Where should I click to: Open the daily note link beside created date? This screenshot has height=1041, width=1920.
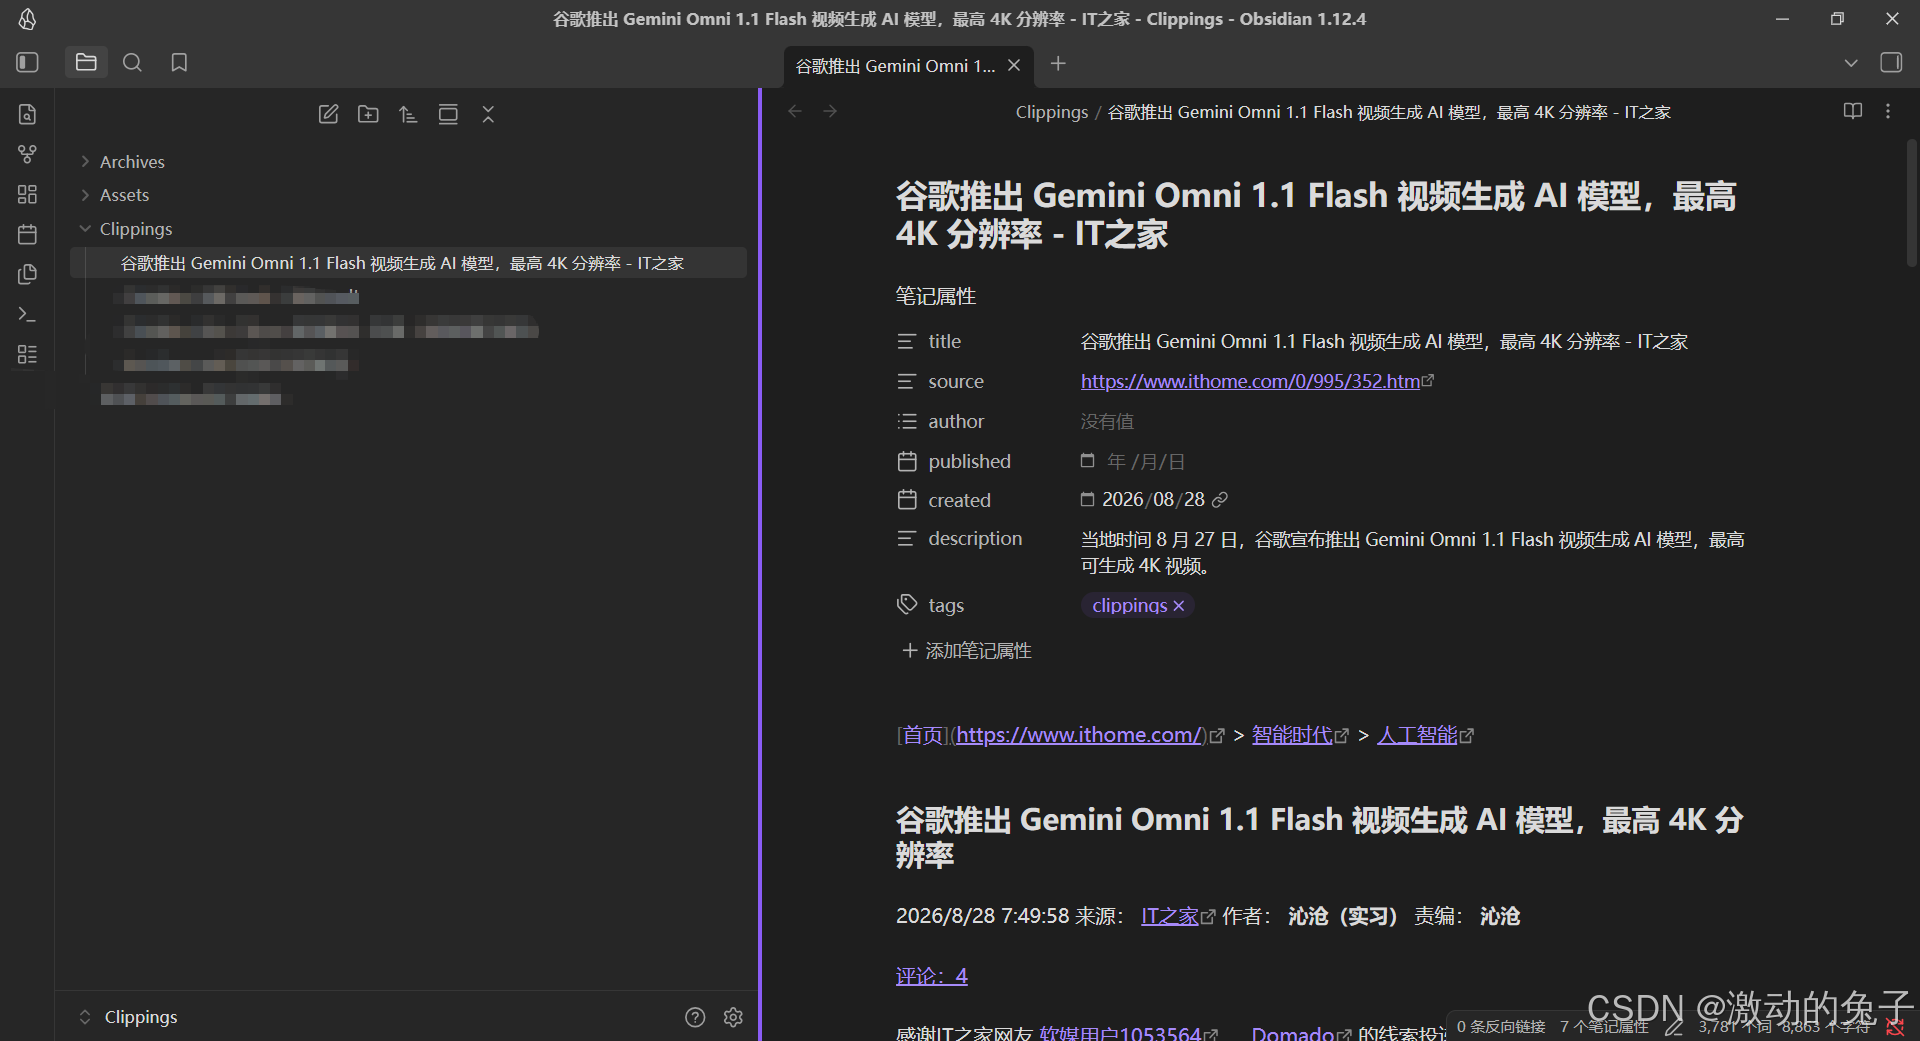tap(1220, 500)
